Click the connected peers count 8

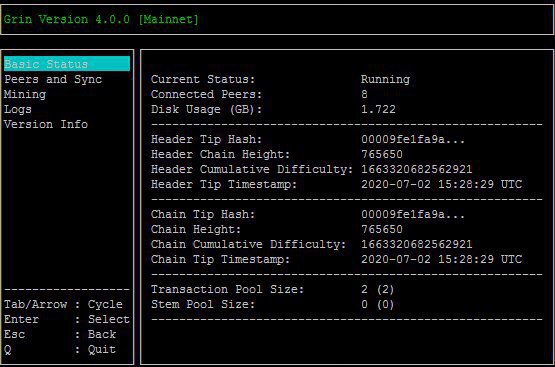pos(365,94)
